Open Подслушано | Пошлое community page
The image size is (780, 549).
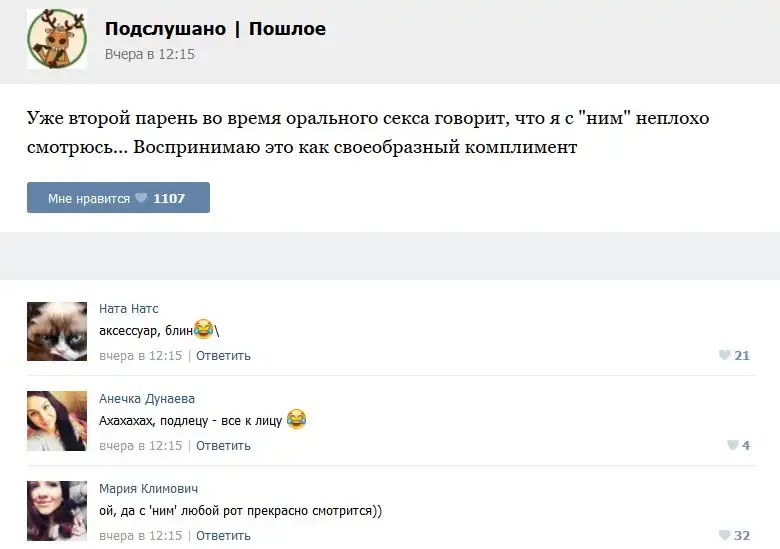tap(215, 29)
